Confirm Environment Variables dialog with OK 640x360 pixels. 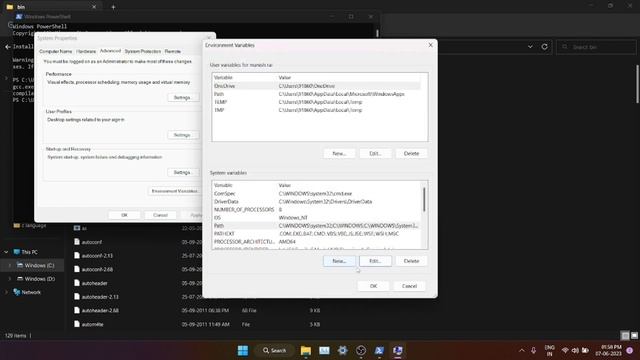tap(373, 286)
